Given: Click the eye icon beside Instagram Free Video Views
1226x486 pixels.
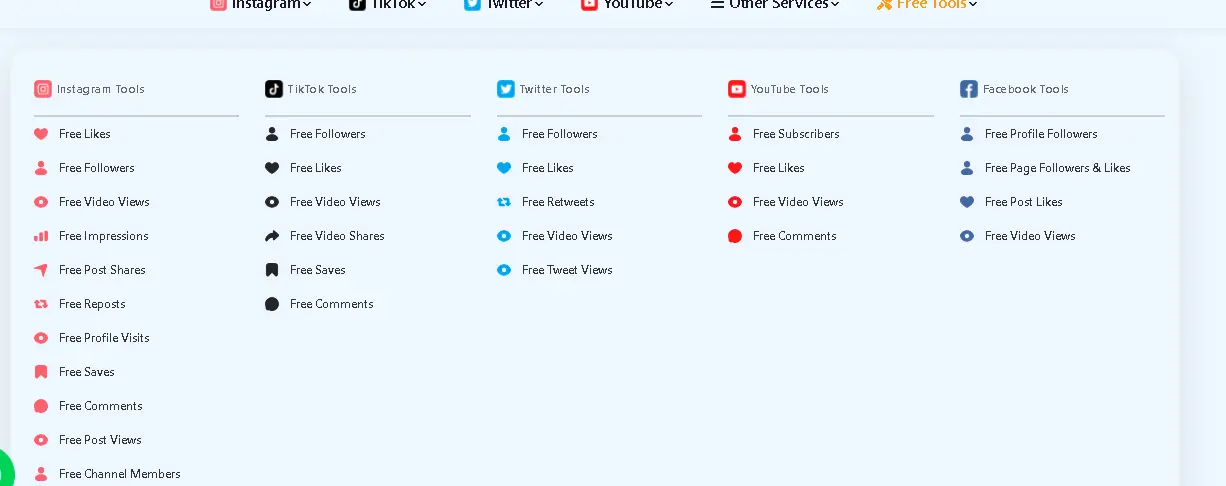Looking at the screenshot, I should coord(41,202).
